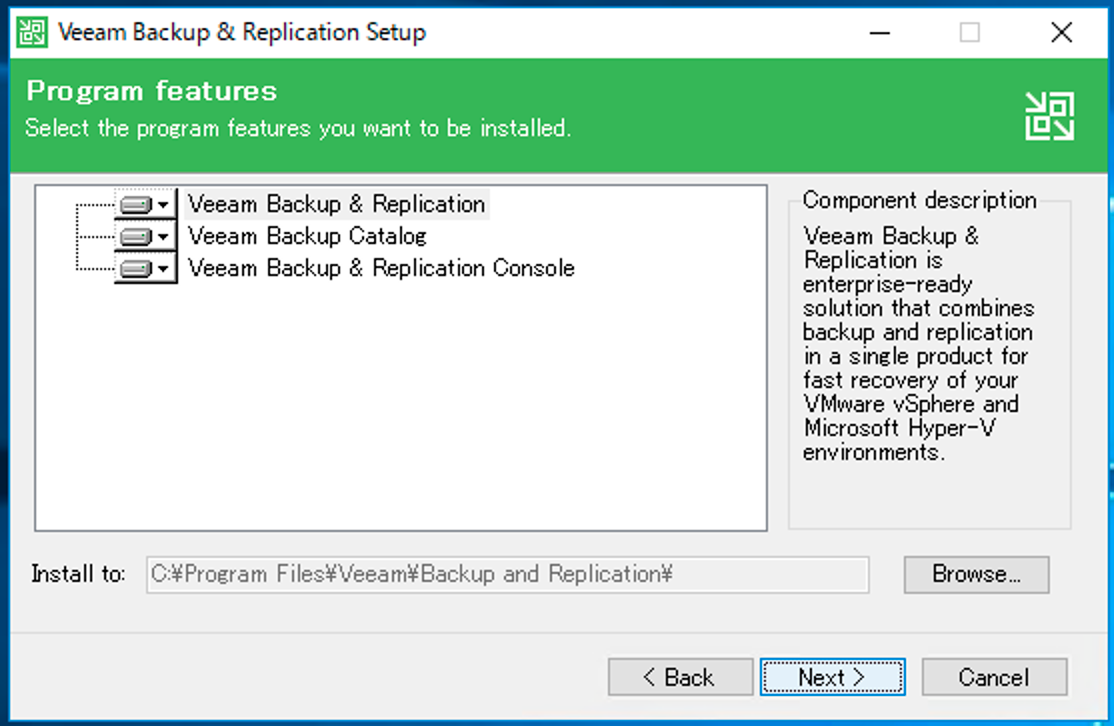The image size is (1114, 726).
Task: Click the Component description text
Action: point(918,344)
